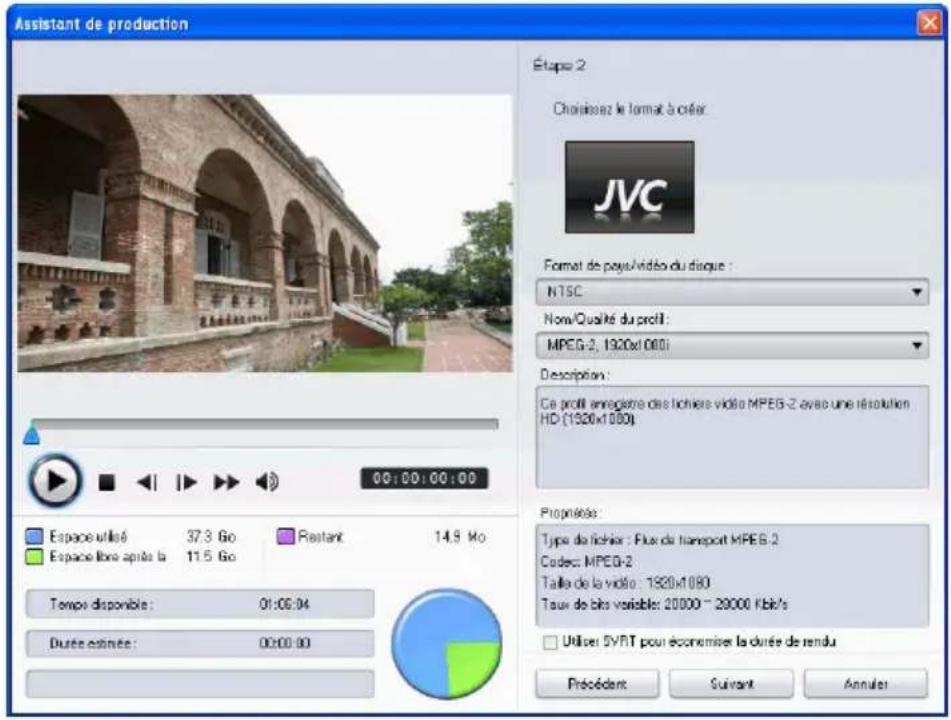This screenshot has width=951, height=720.
Task: Click the preview seek bar track
Action: pyautogui.click(x=266, y=423)
